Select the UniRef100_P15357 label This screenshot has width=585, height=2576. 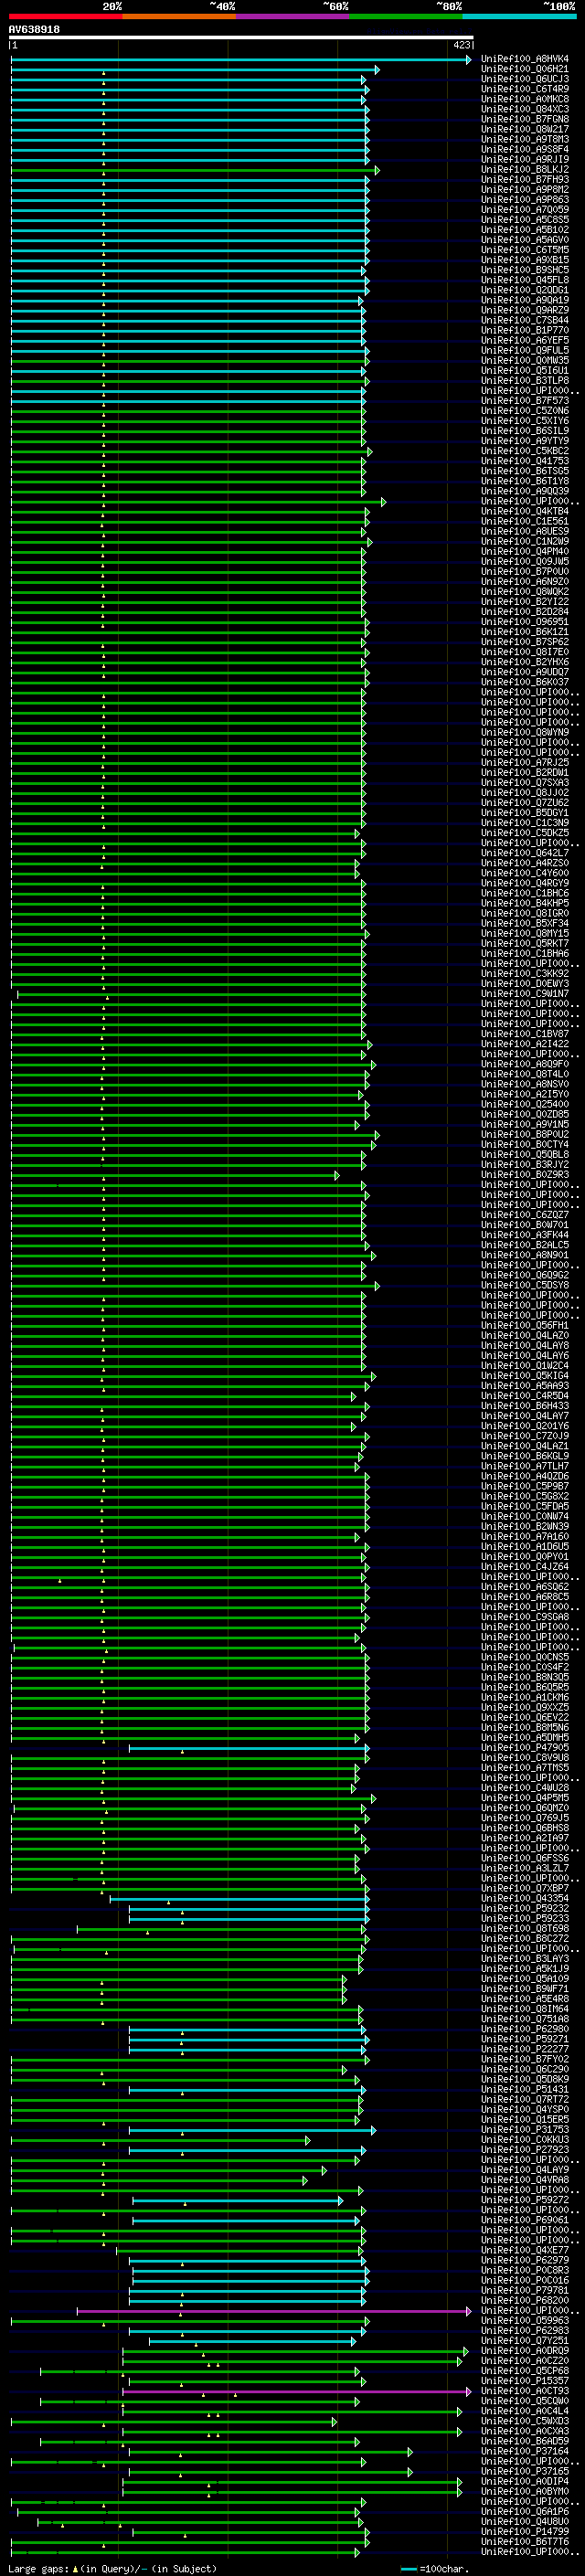tap(525, 2381)
